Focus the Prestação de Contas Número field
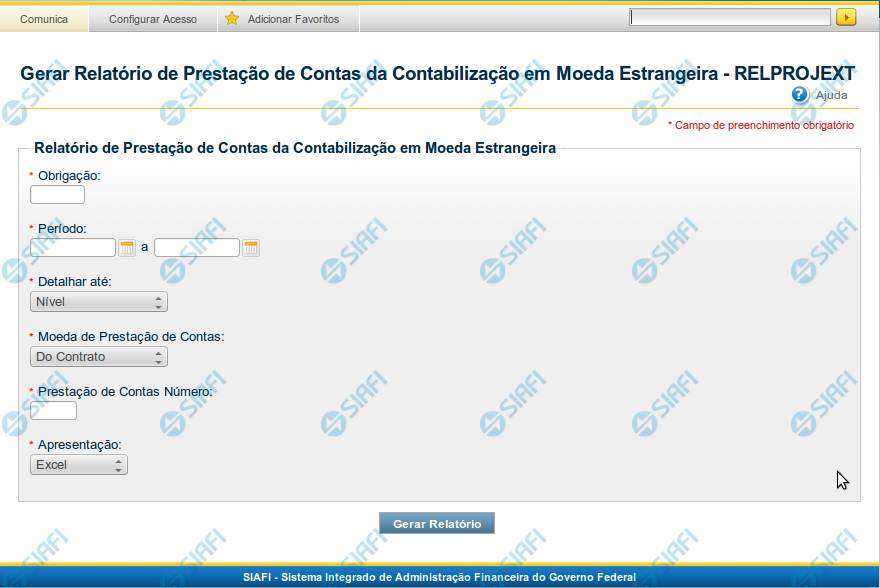 [x=53, y=410]
